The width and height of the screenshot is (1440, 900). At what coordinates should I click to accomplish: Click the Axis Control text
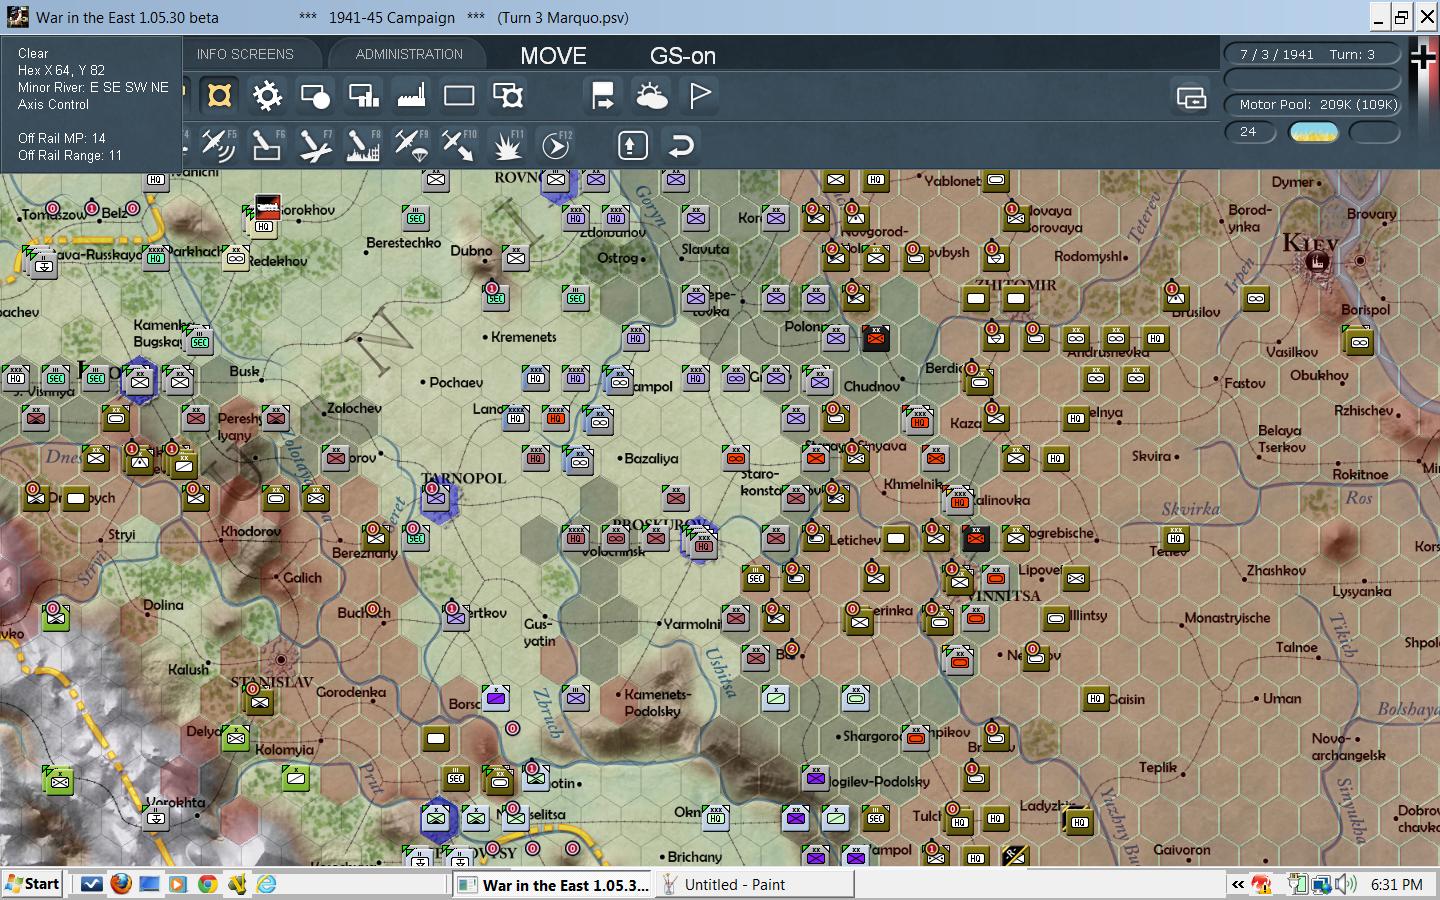53,104
